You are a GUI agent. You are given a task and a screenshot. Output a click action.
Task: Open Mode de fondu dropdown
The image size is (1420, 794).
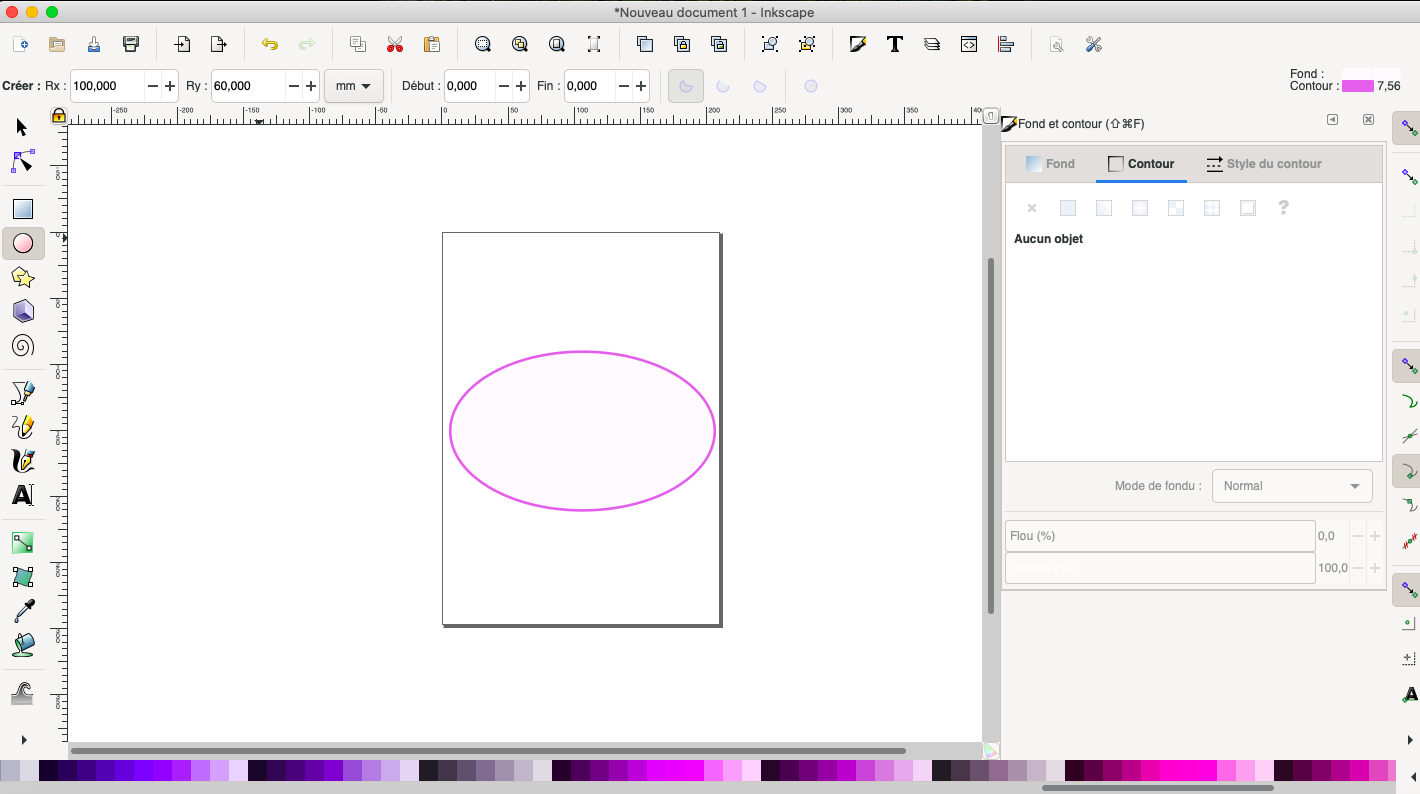click(1292, 486)
